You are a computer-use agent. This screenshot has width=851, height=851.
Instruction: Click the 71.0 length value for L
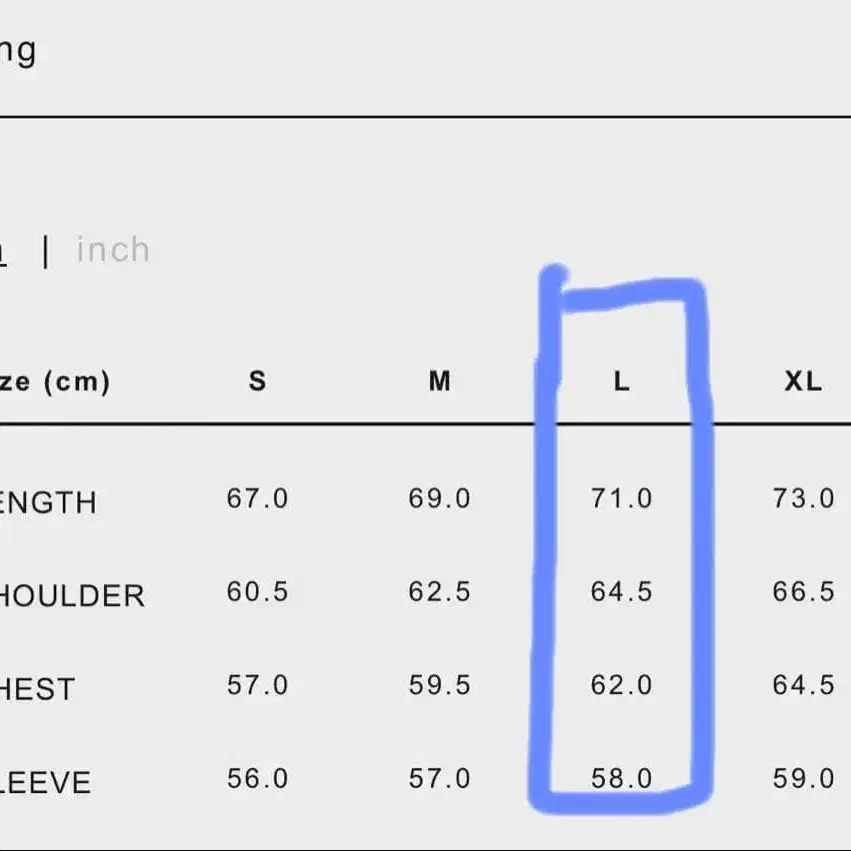click(621, 498)
